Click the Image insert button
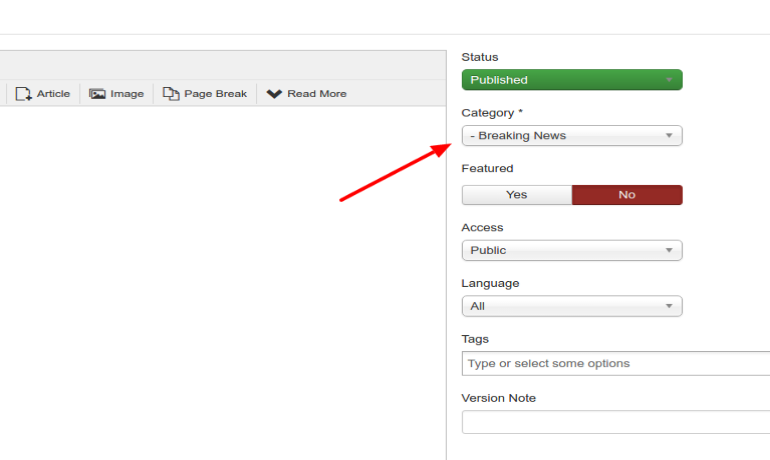 click(x=116, y=93)
